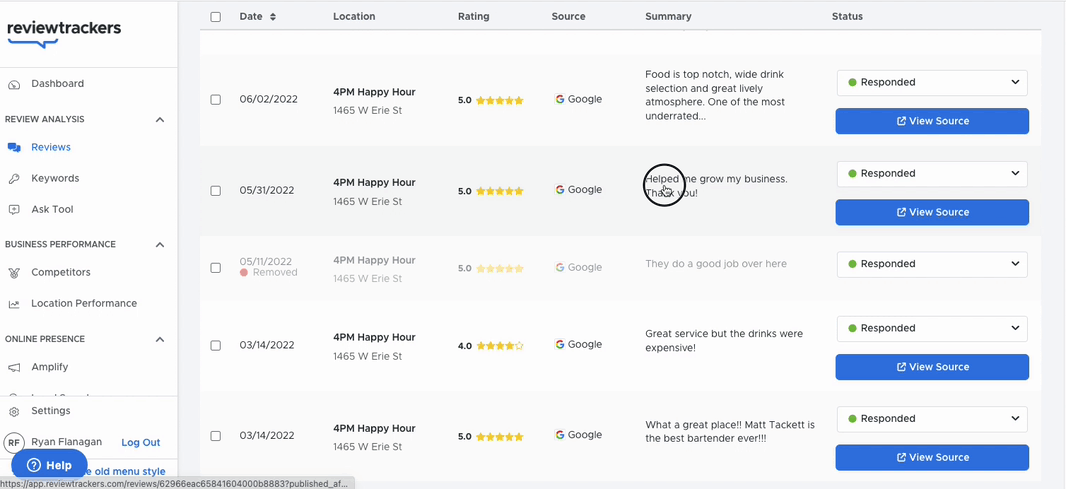Click Google icon in 4.0 rating row

click(560, 344)
